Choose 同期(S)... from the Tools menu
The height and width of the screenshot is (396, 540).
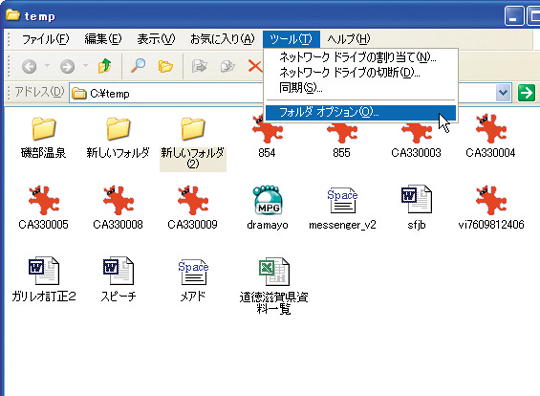coord(361,88)
